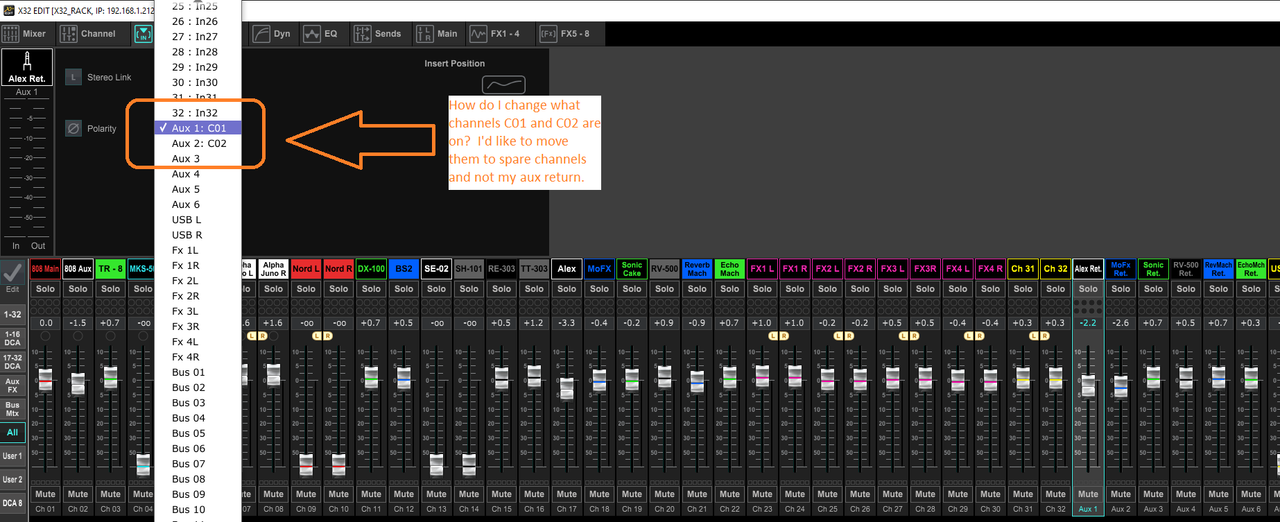The width and height of the screenshot is (1280, 522).
Task: Click the Edit checkmark icon
Action: (x=13, y=275)
